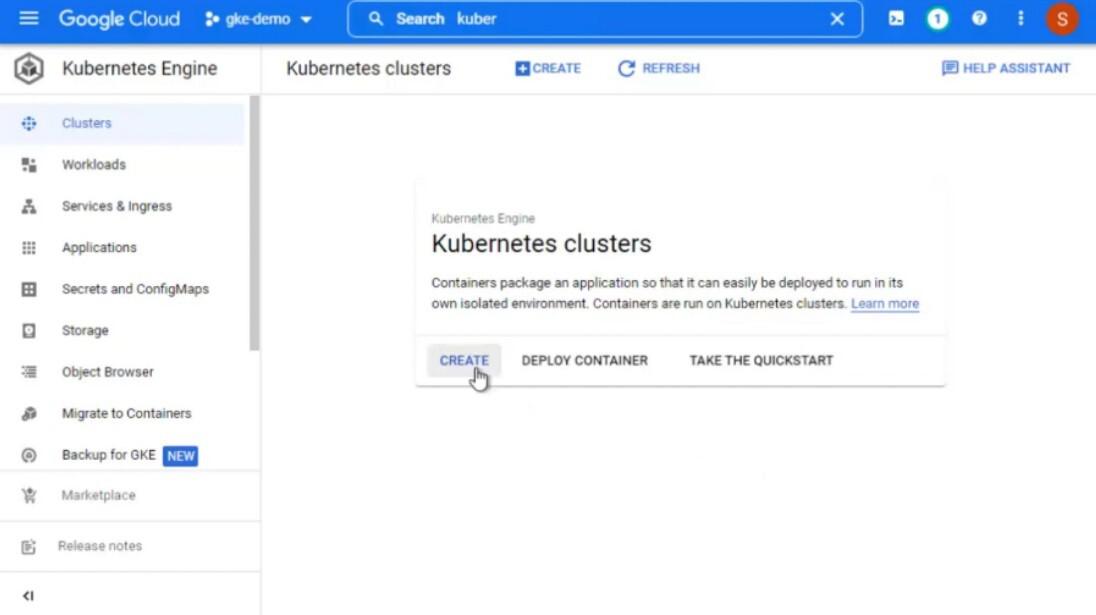Open the three-dot settings menu
The width and height of the screenshot is (1096, 615).
coord(1021,19)
